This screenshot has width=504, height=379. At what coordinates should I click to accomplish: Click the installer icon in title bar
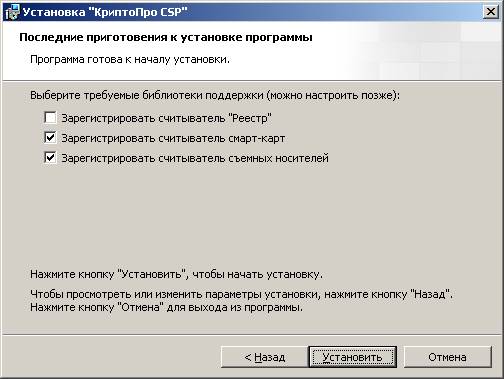tap(12, 12)
